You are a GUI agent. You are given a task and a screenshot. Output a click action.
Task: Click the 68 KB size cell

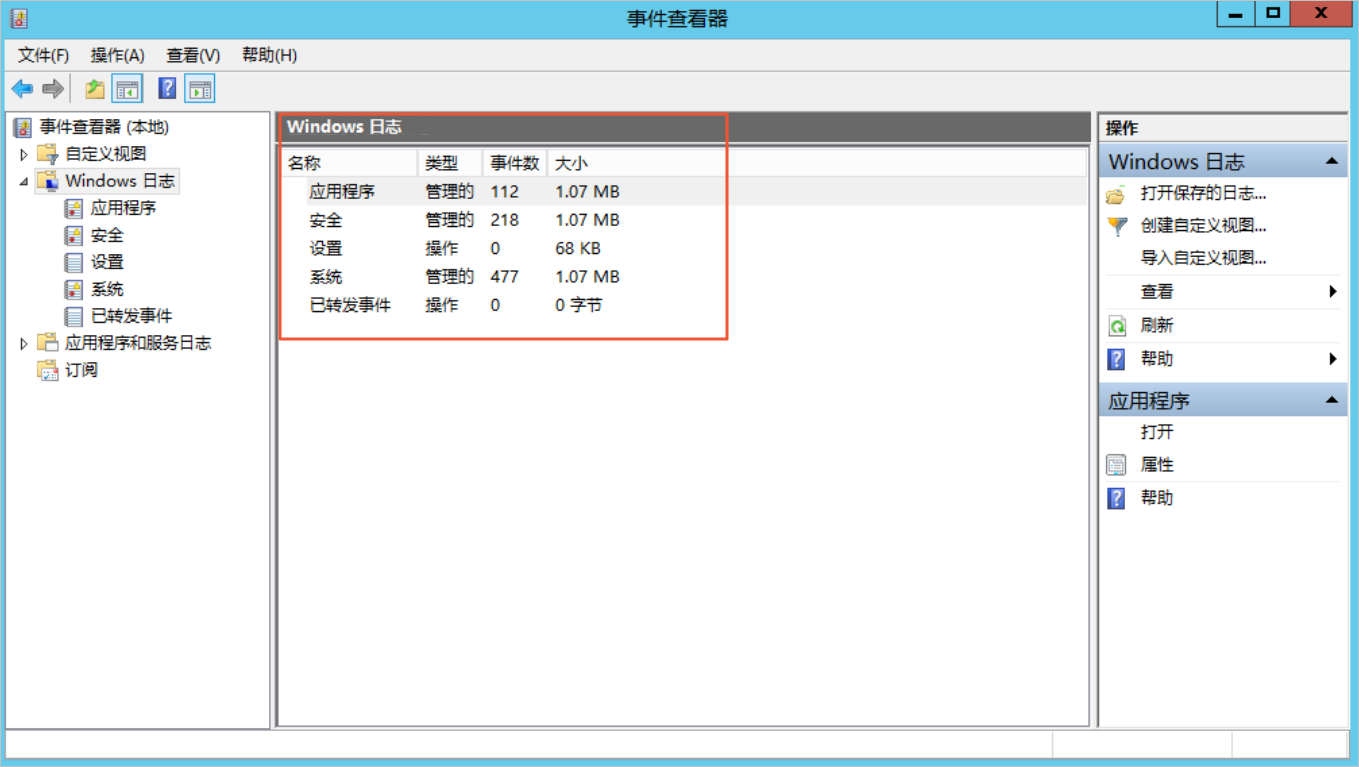click(578, 248)
